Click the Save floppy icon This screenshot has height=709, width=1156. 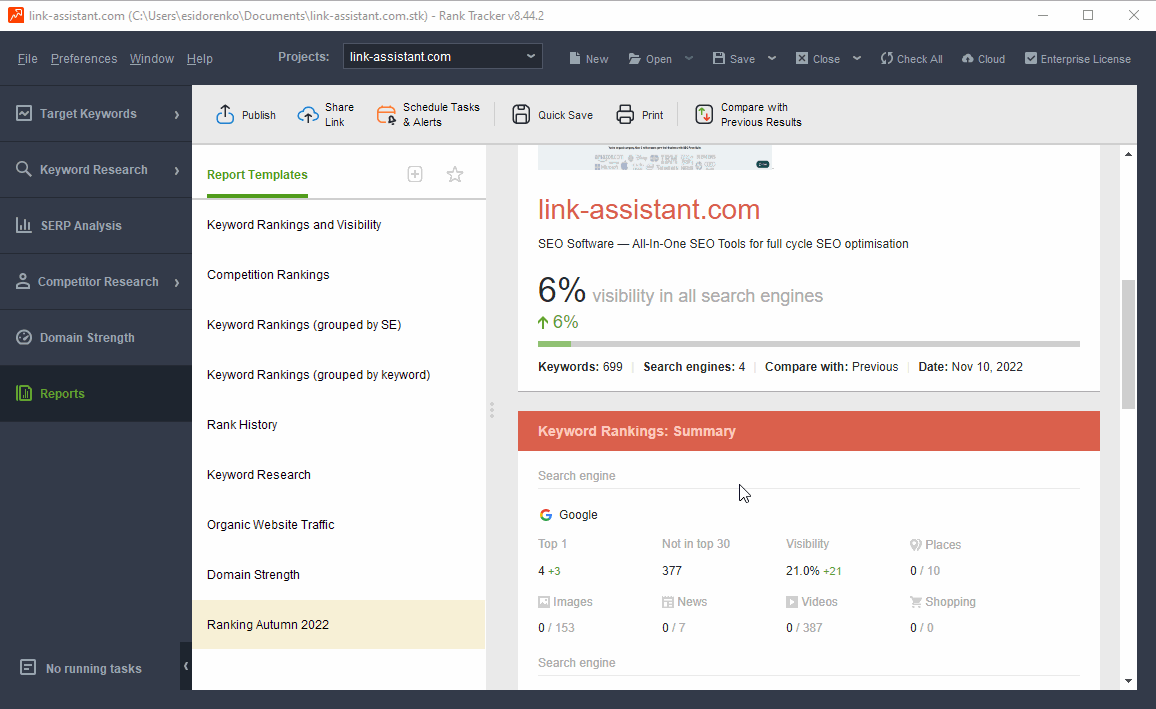(719, 58)
